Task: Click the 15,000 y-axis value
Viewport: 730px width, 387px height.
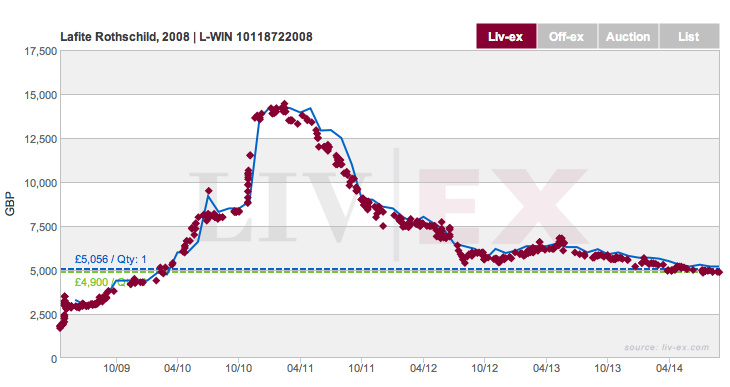Action: point(41,95)
